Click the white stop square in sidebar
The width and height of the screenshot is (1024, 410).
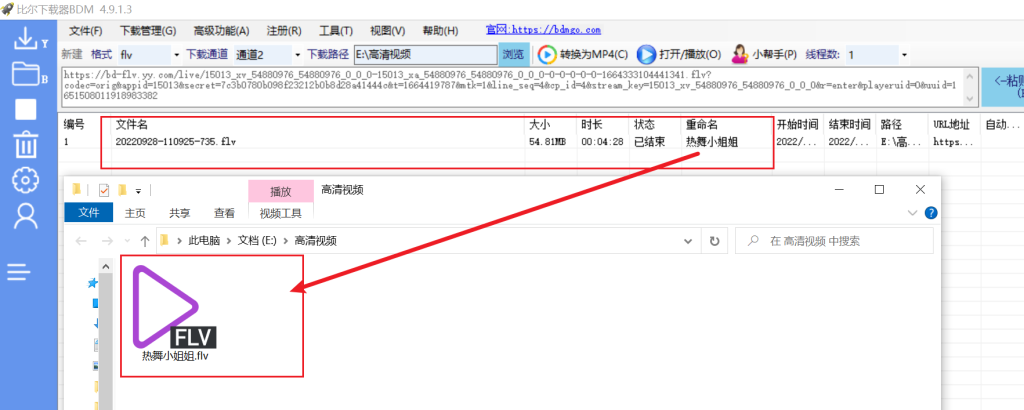[25, 108]
